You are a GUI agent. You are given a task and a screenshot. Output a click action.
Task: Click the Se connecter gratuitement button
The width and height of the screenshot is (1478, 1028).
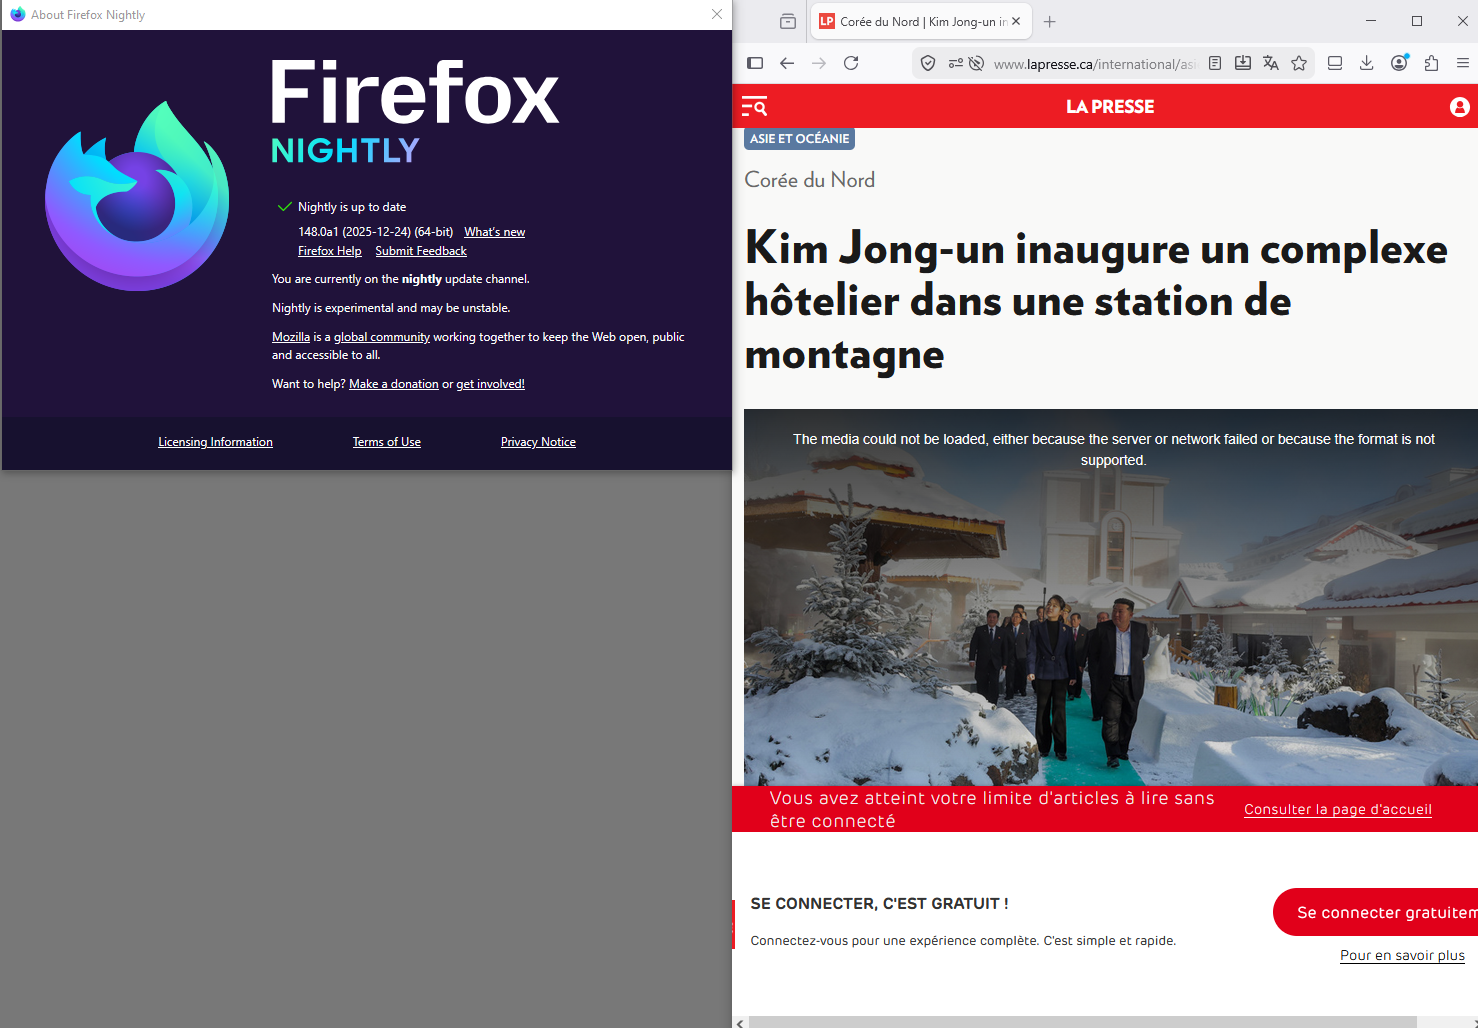1376,912
